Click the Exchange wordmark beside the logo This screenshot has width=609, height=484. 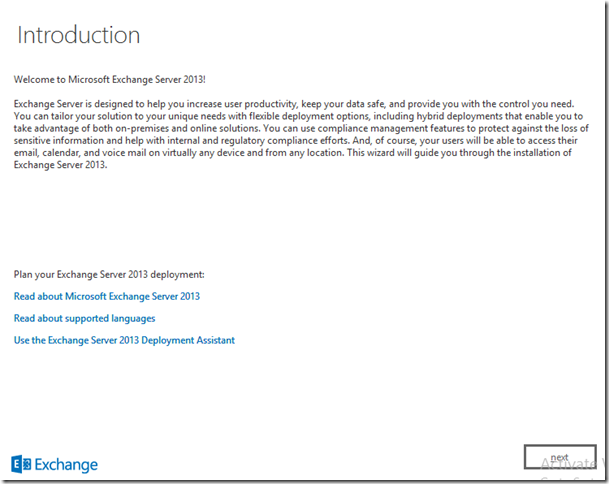66,464
